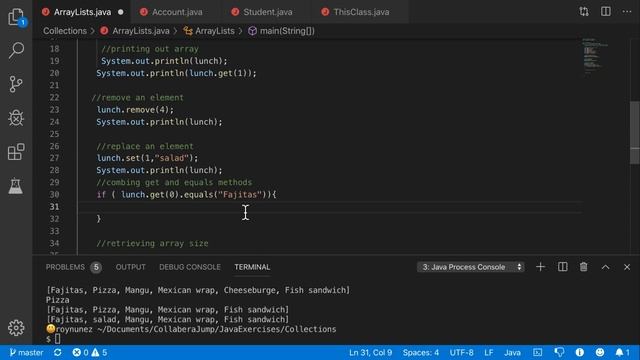Change indentation via Spaces: 4
640x360 pixels.
pyautogui.click(x=420, y=353)
